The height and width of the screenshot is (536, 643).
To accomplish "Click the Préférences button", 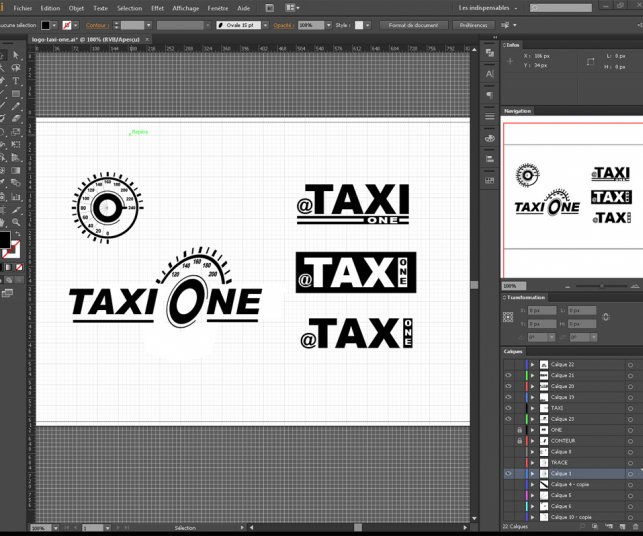I will point(473,24).
